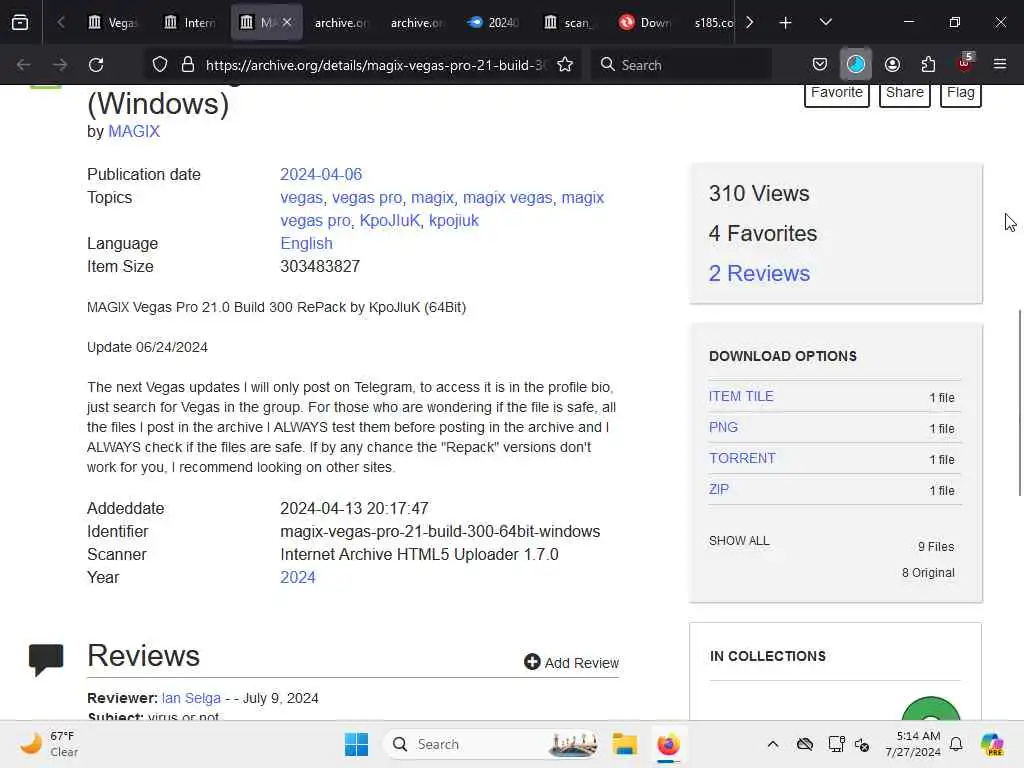
Task: Close the active MAGIX tab
Action: click(x=287, y=22)
